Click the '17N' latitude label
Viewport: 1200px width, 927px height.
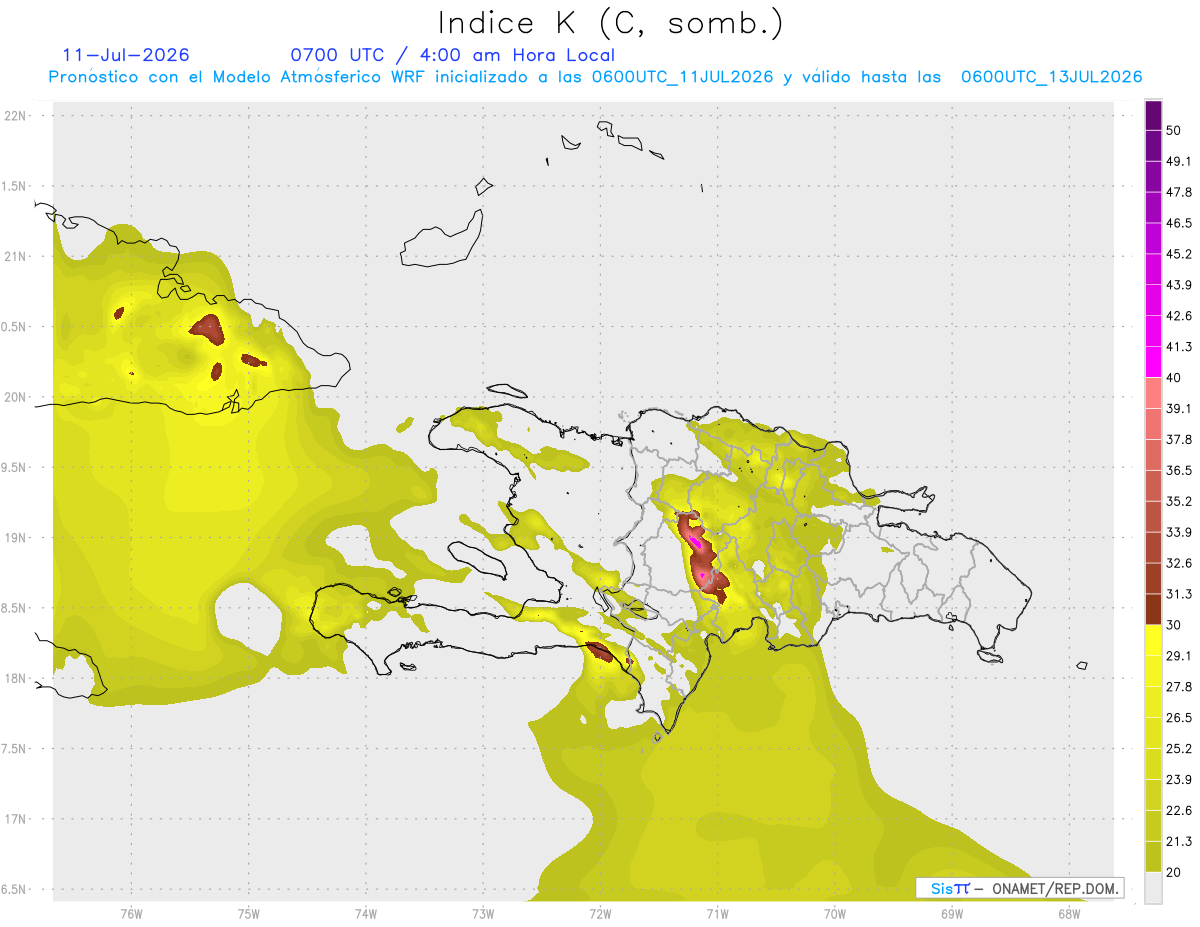tap(17, 820)
